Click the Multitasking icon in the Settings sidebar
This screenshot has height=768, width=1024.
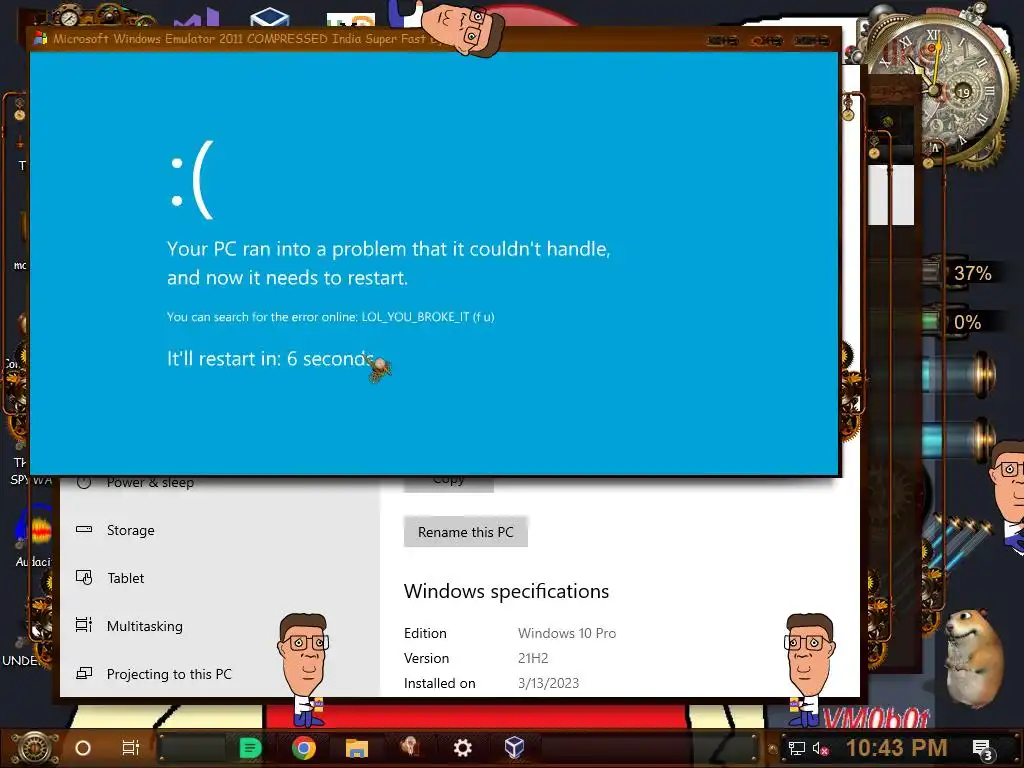pos(84,625)
